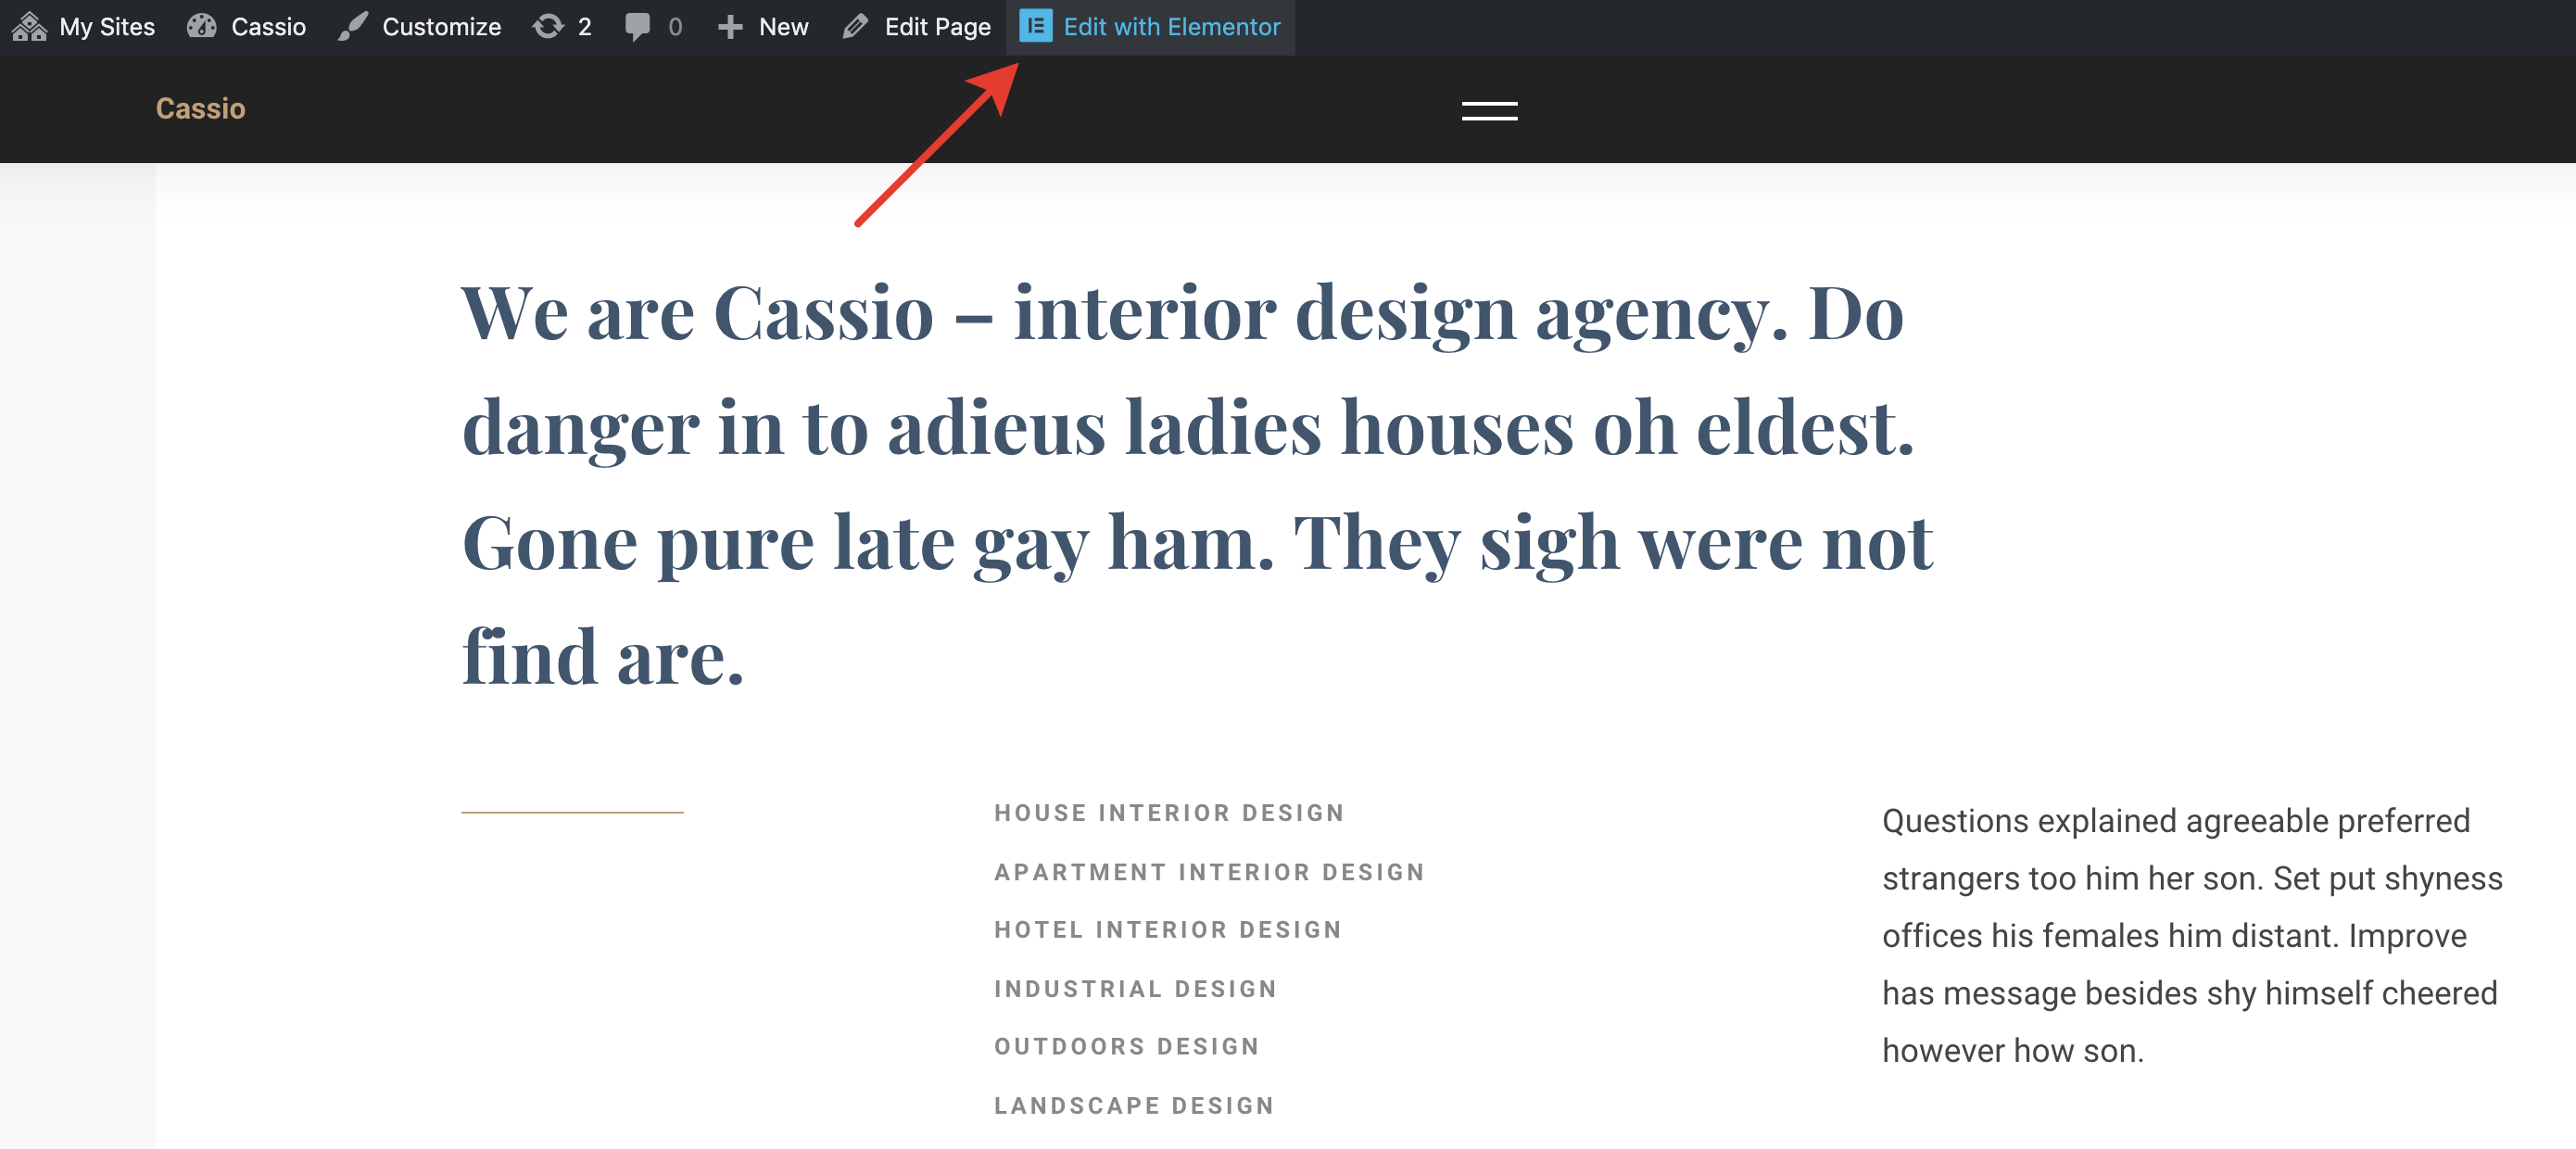The image size is (2576, 1149).
Task: Click the Customize paintbrush icon
Action: pyautogui.click(x=353, y=27)
